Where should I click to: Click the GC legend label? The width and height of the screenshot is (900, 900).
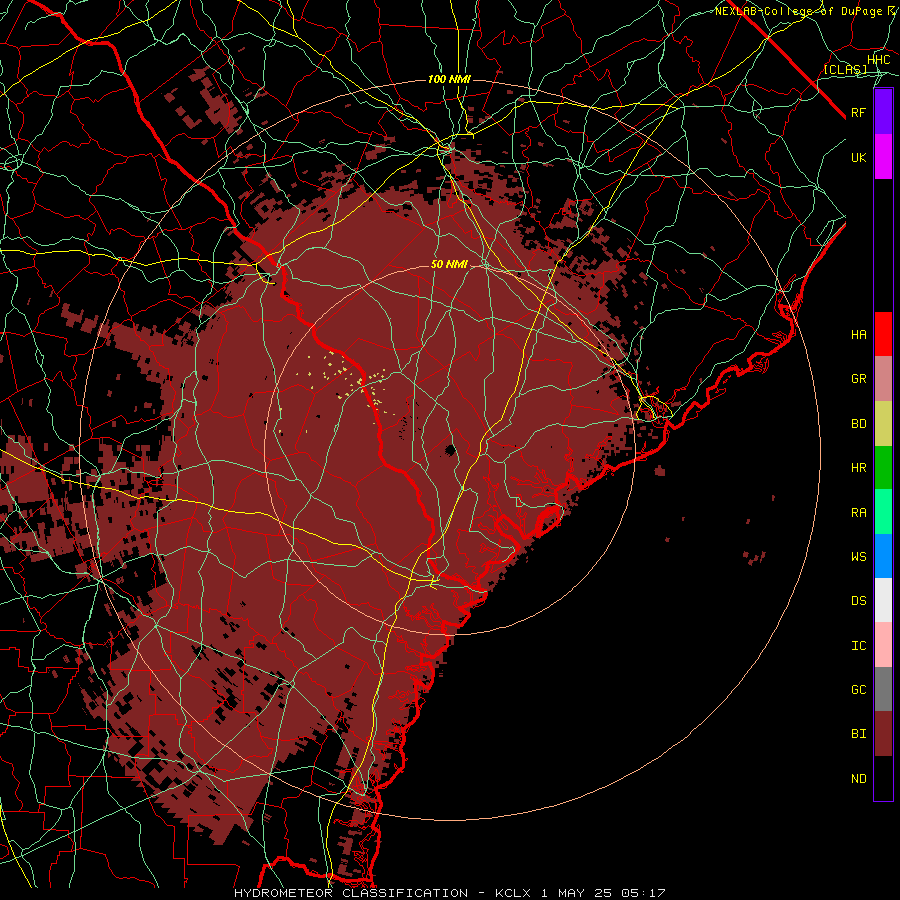tap(858, 690)
